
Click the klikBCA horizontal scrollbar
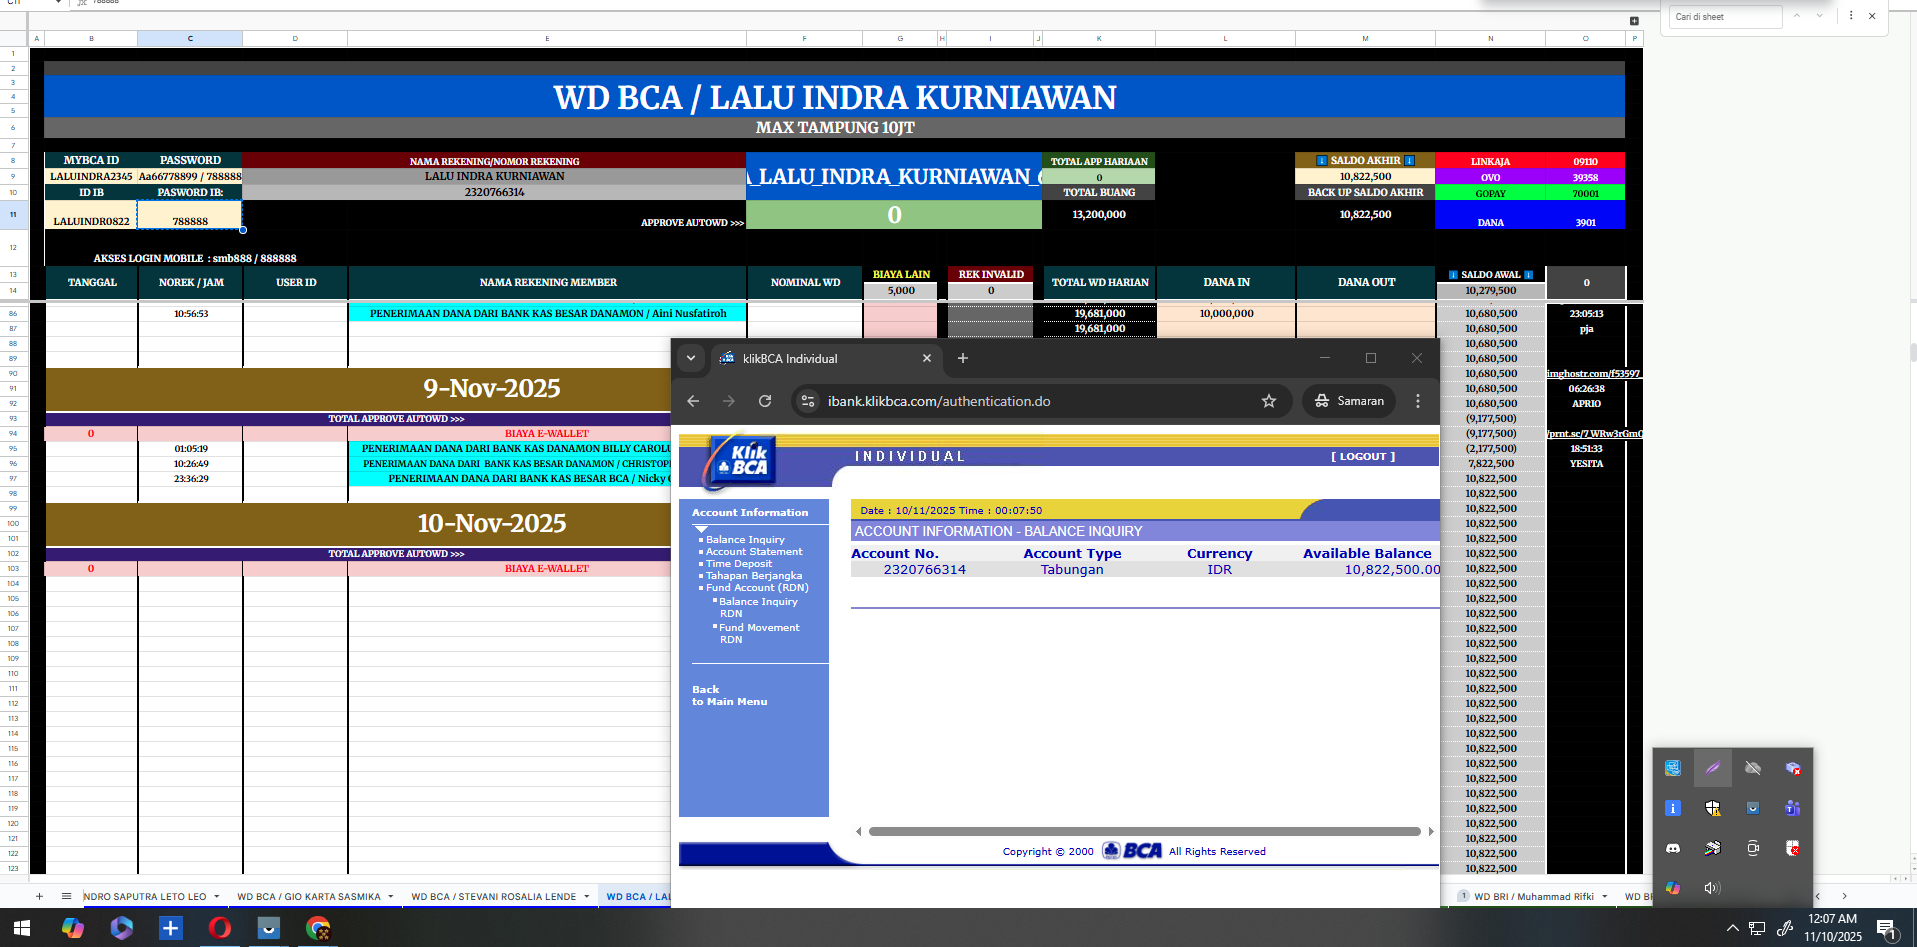[1144, 831]
